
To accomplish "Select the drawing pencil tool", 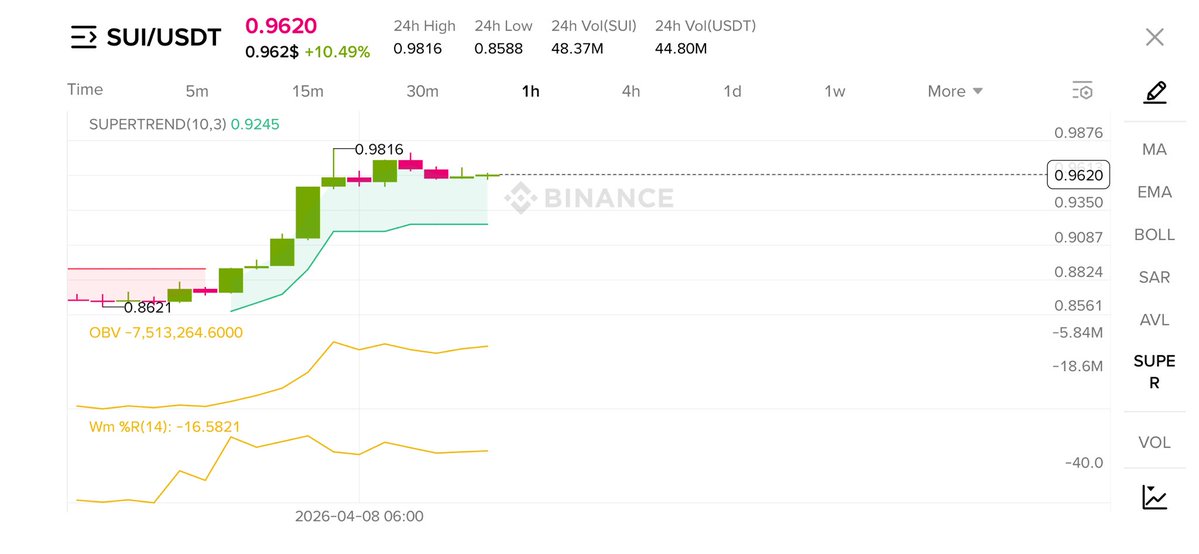I will pyautogui.click(x=1155, y=93).
